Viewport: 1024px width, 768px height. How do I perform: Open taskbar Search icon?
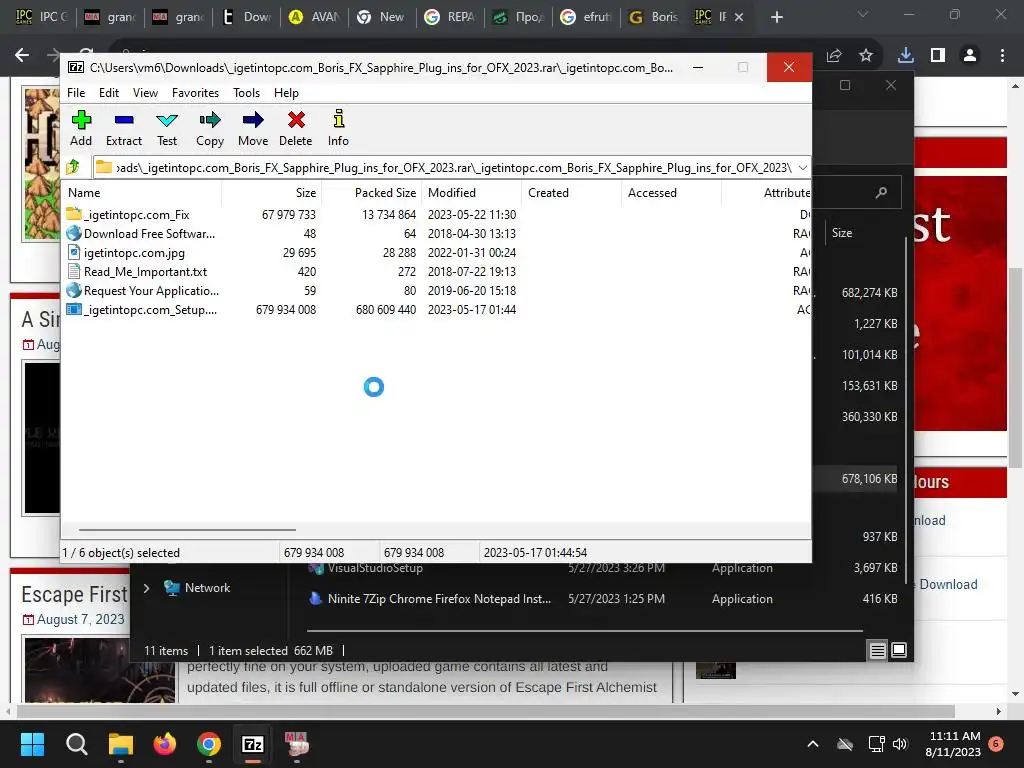76,744
